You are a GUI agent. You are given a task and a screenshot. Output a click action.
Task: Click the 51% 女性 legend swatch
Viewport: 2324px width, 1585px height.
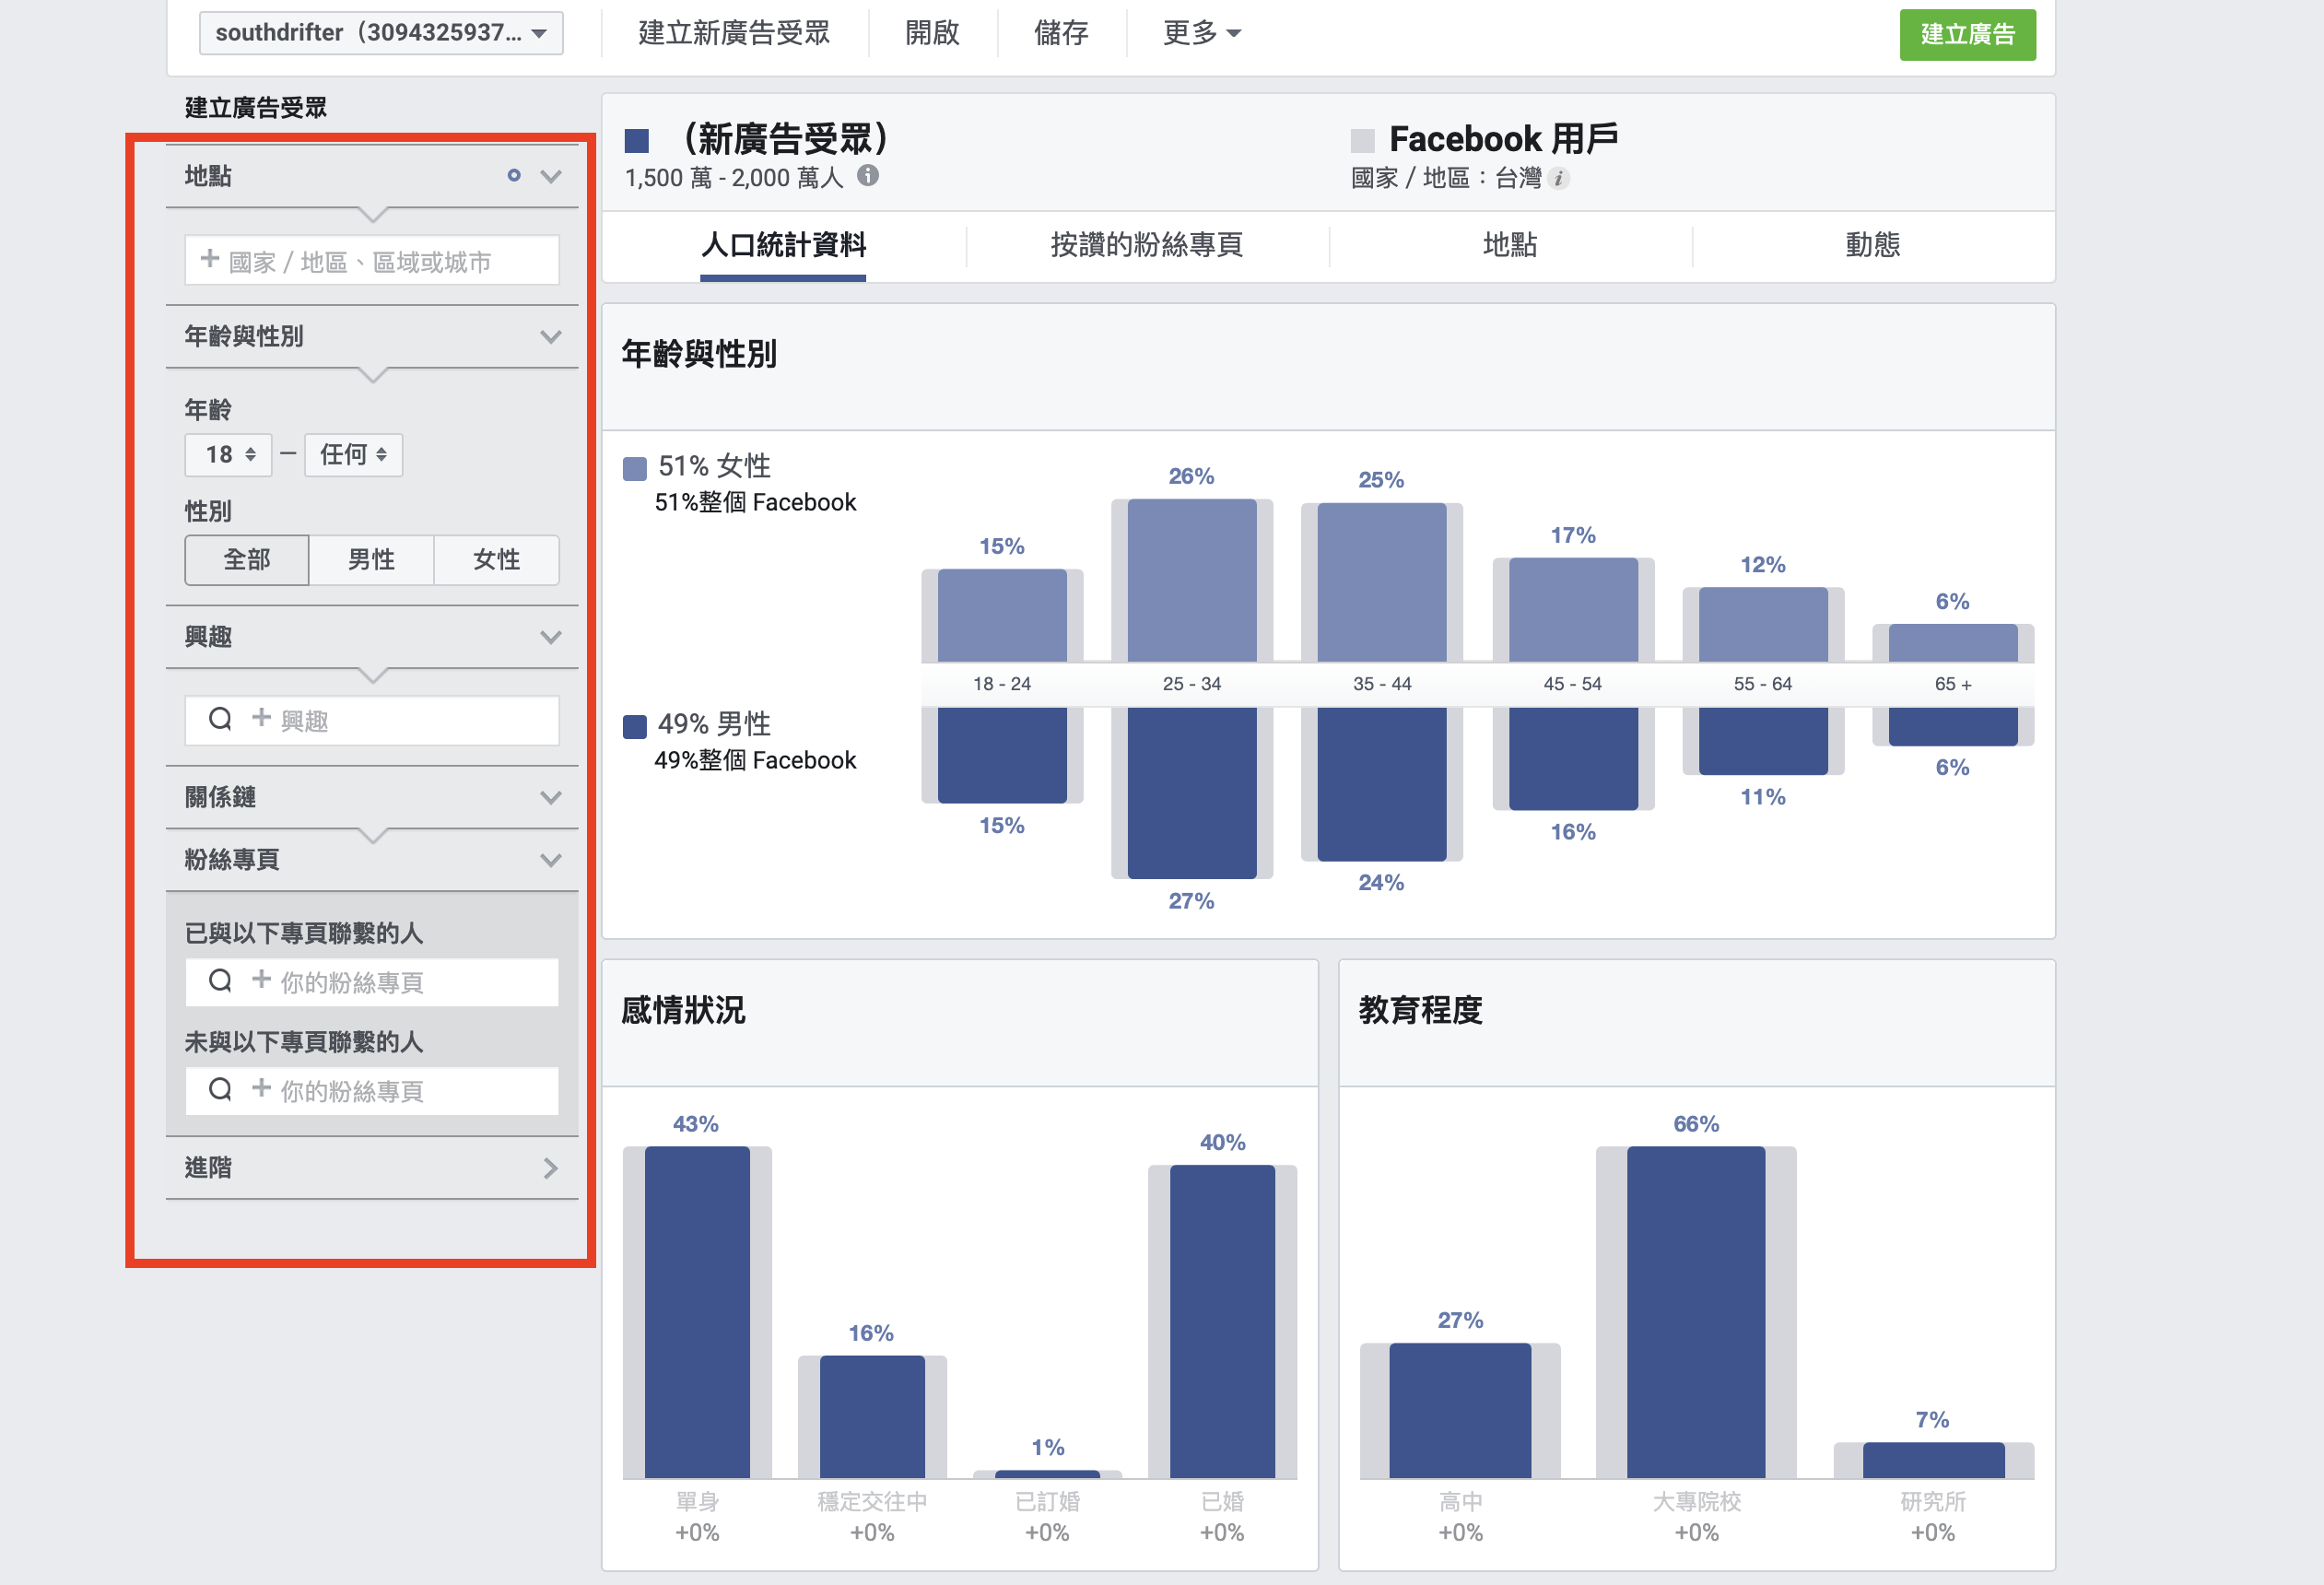coord(635,468)
